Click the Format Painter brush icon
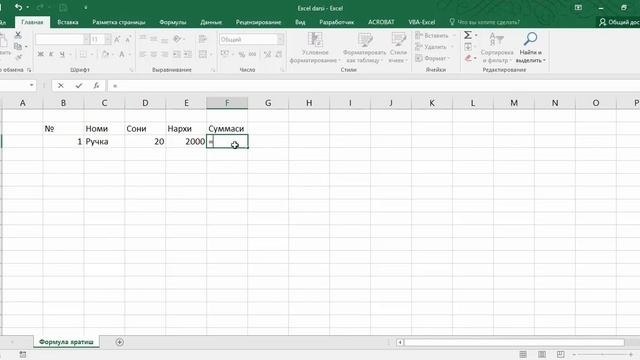This screenshot has width=640, height=360. click(x=18, y=58)
